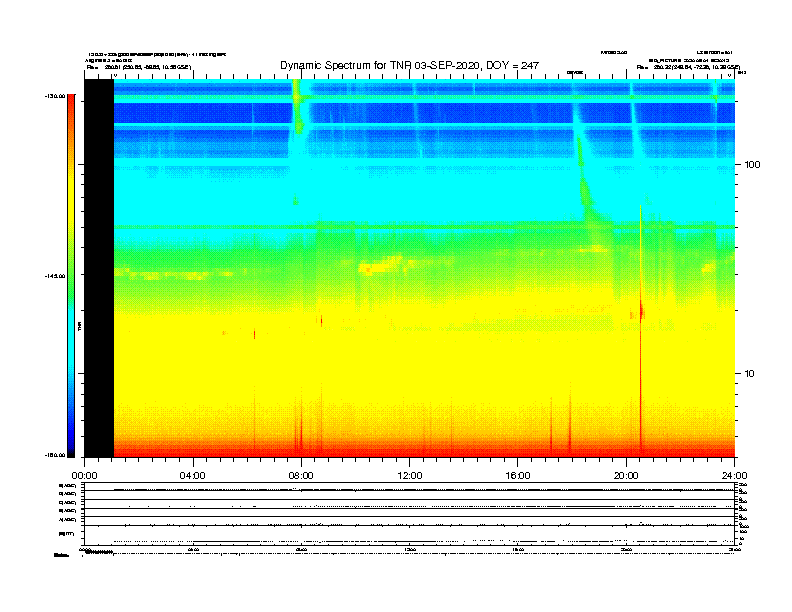
Task: Click the '100' frequency axis label
Action: click(752, 165)
